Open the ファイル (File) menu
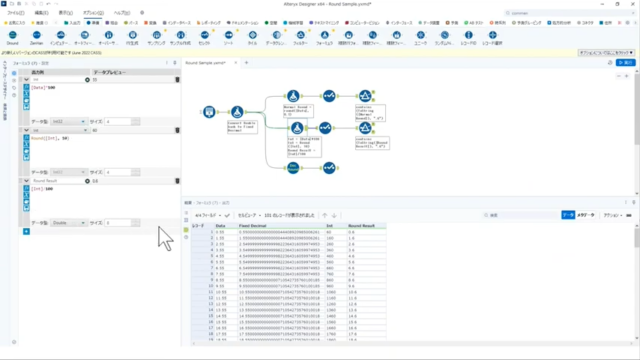This screenshot has height=360, width=640. (x=16, y=13)
